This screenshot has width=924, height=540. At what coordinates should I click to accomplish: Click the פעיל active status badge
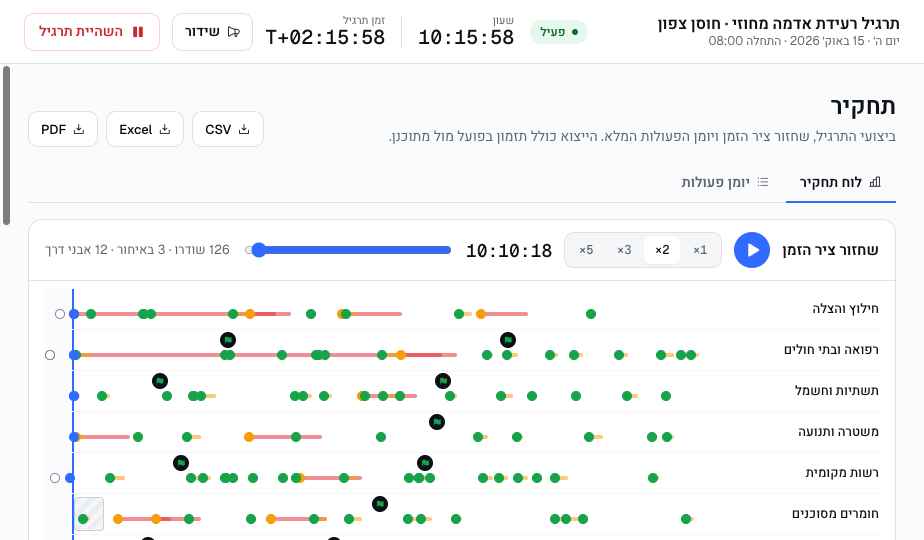pyautogui.click(x=559, y=32)
